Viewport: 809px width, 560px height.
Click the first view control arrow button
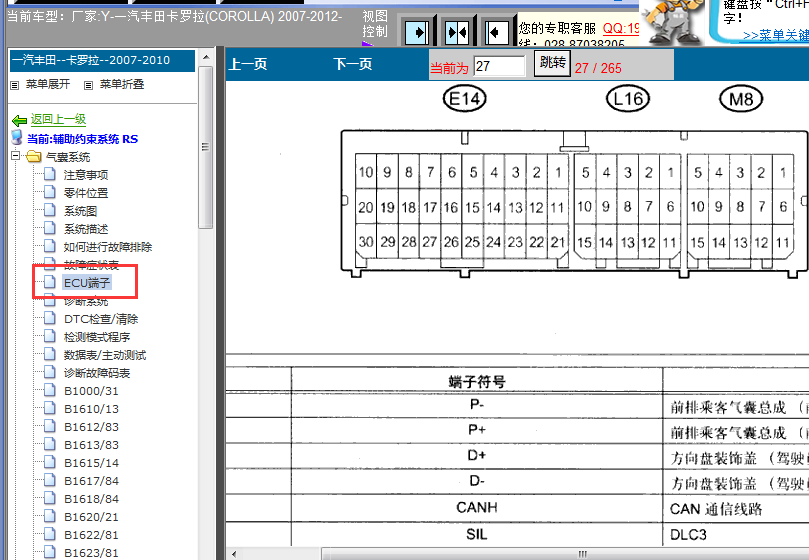pyautogui.click(x=418, y=33)
